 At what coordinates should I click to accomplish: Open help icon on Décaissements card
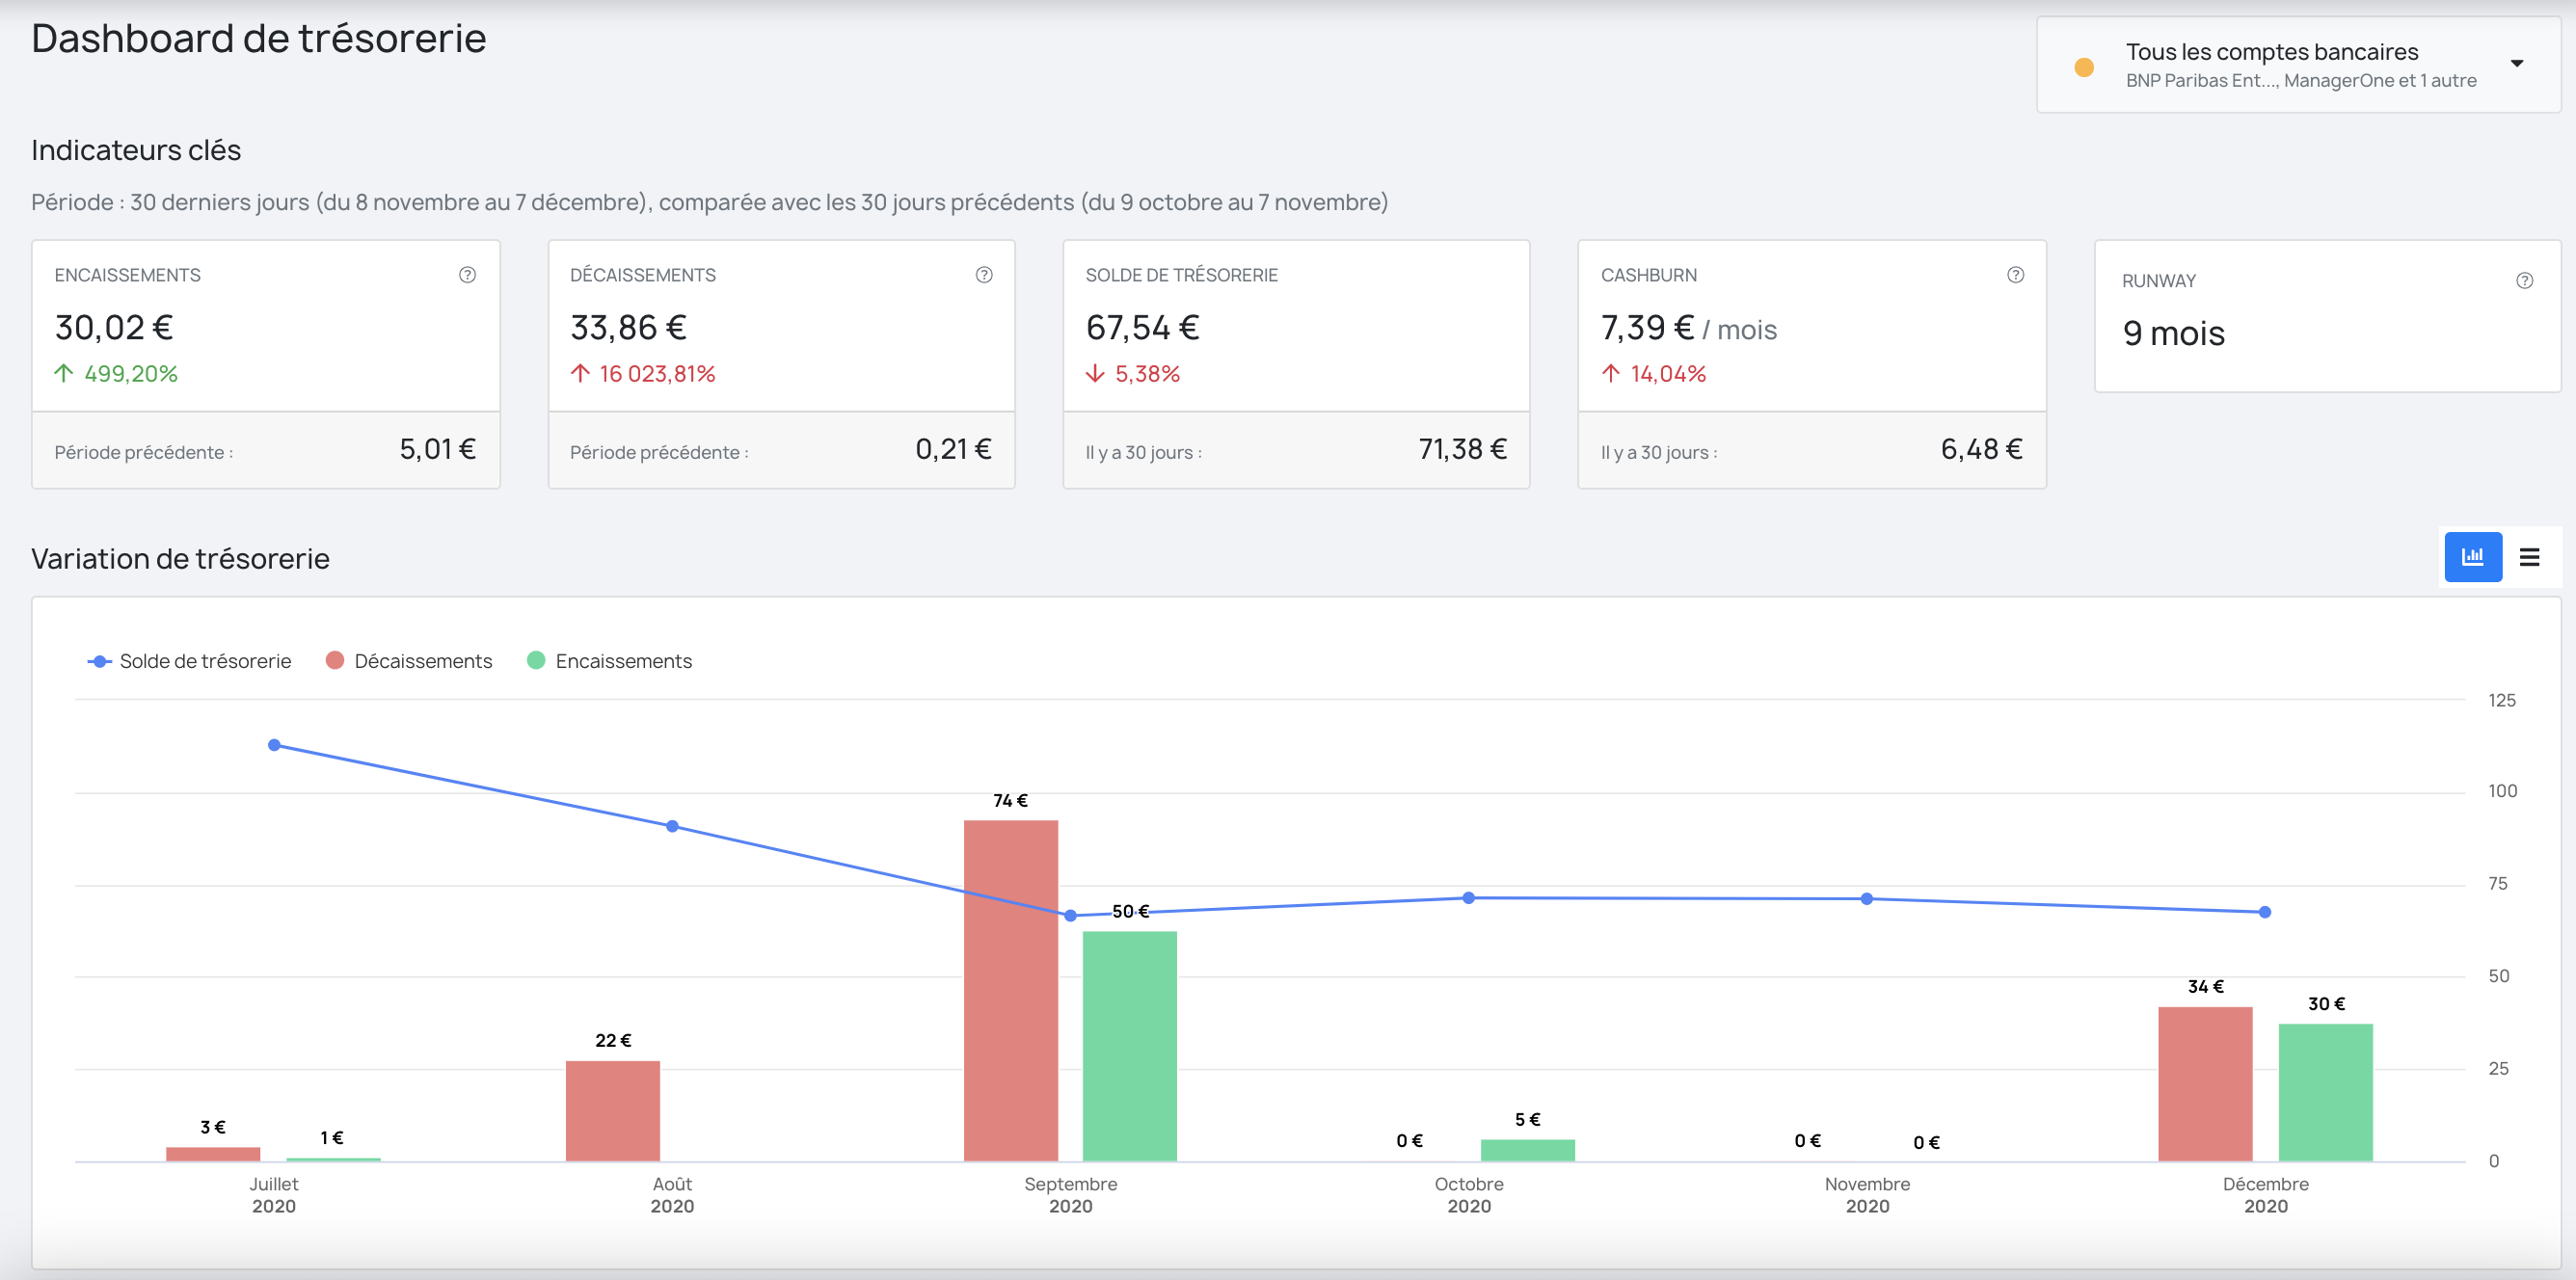tap(984, 275)
